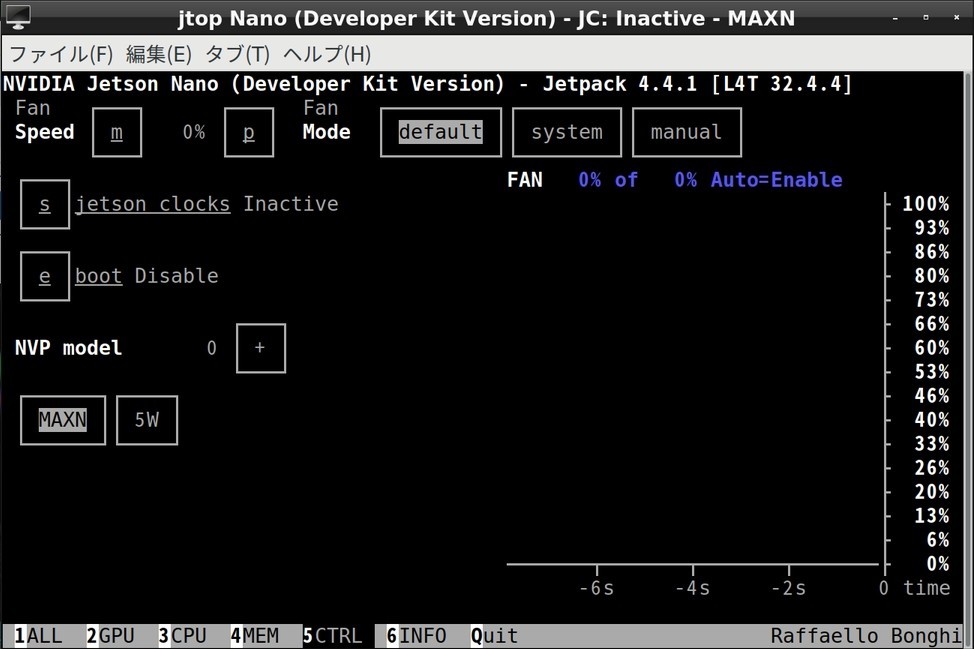Open the ヘルプ(H) menu

327,54
